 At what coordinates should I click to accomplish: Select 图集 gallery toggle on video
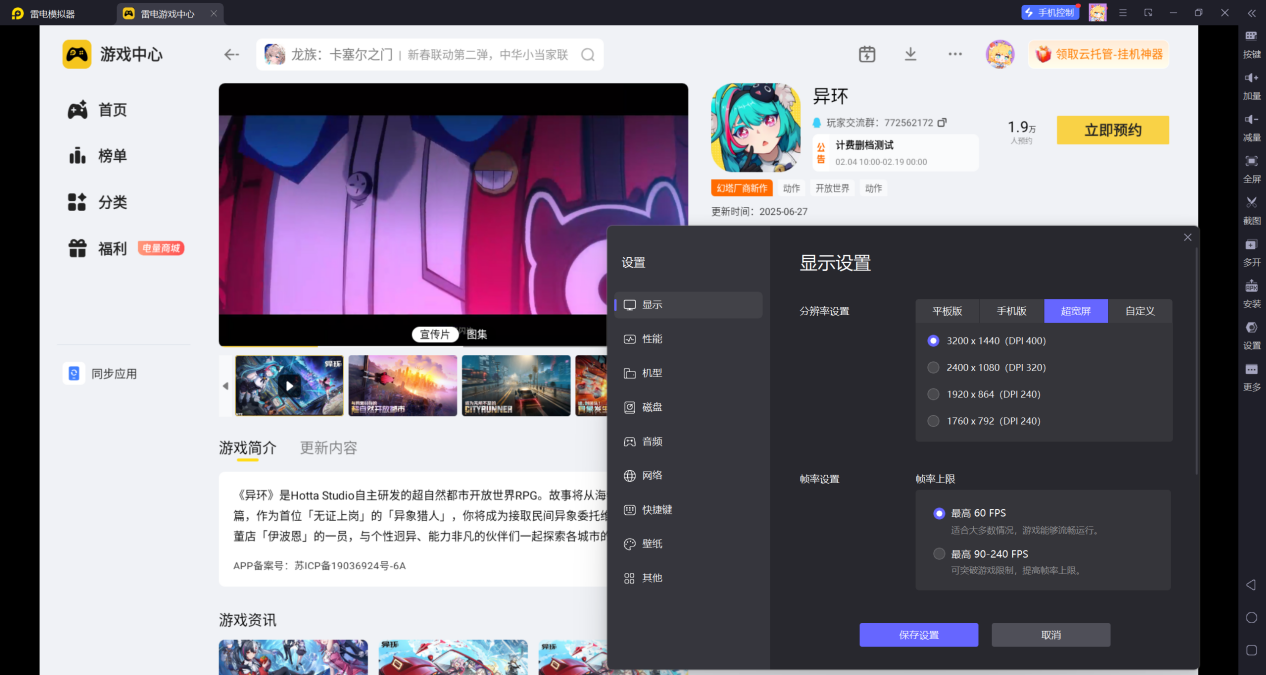click(x=477, y=334)
